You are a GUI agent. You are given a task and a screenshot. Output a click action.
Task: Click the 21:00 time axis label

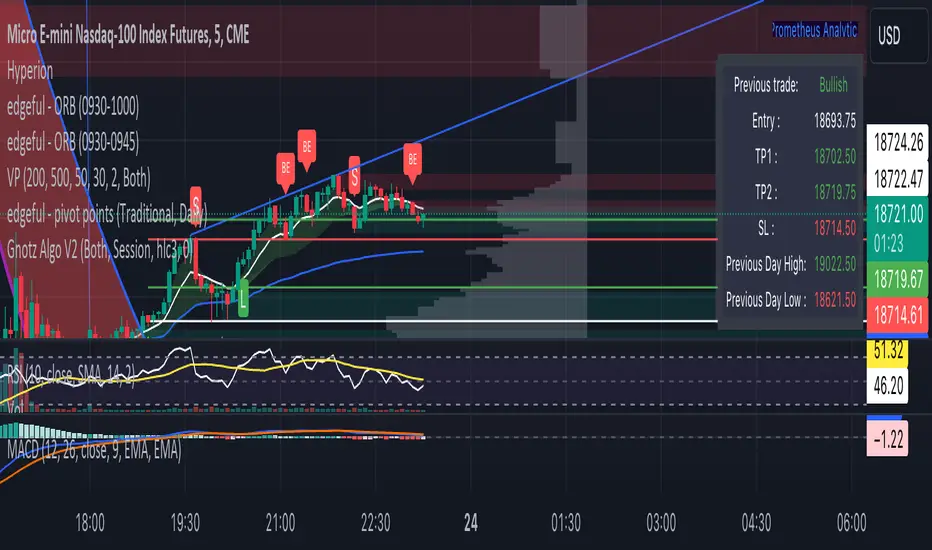tap(280, 523)
